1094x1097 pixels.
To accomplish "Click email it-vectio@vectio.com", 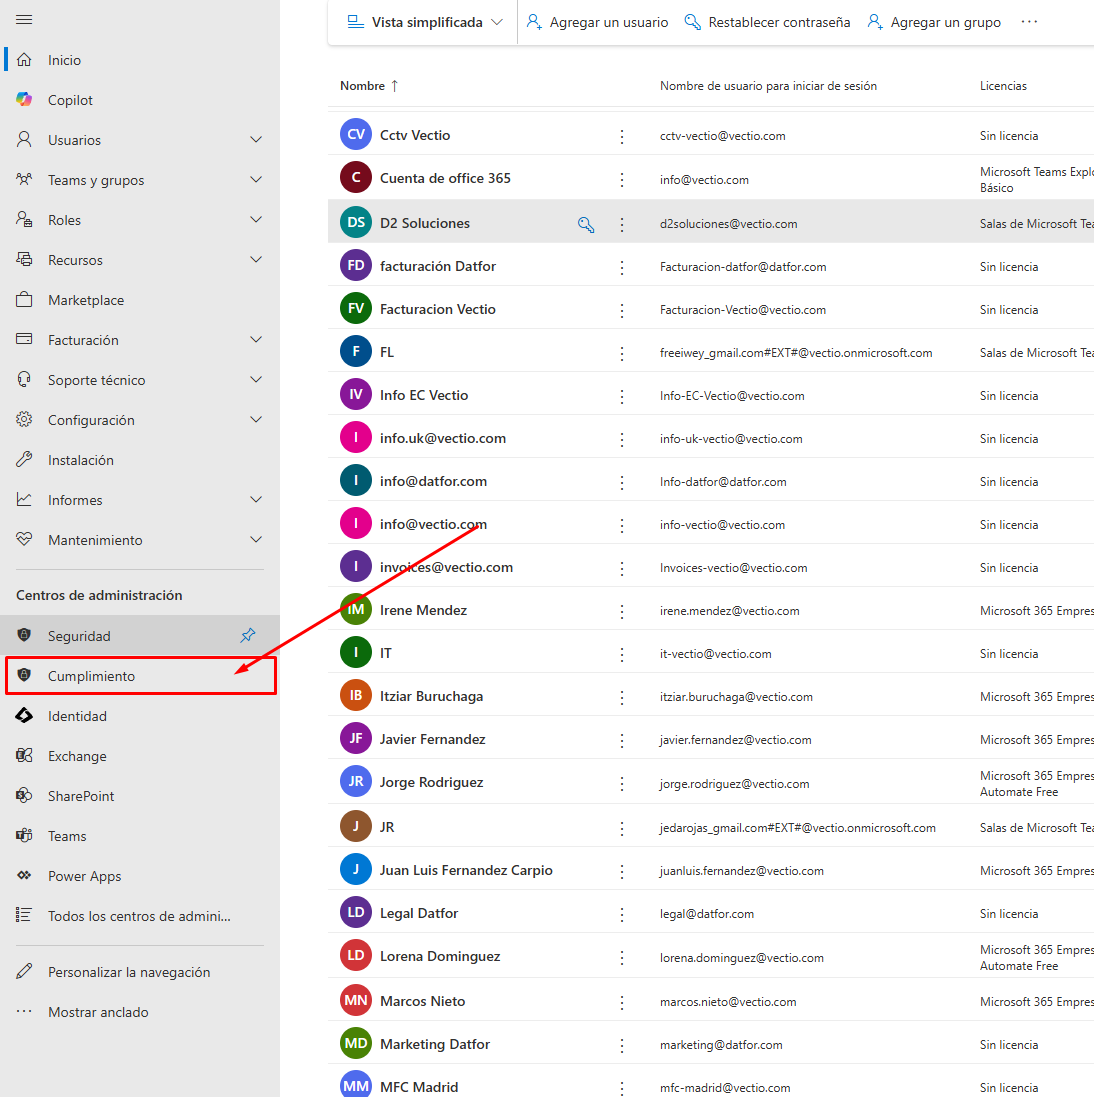I will [x=716, y=653].
